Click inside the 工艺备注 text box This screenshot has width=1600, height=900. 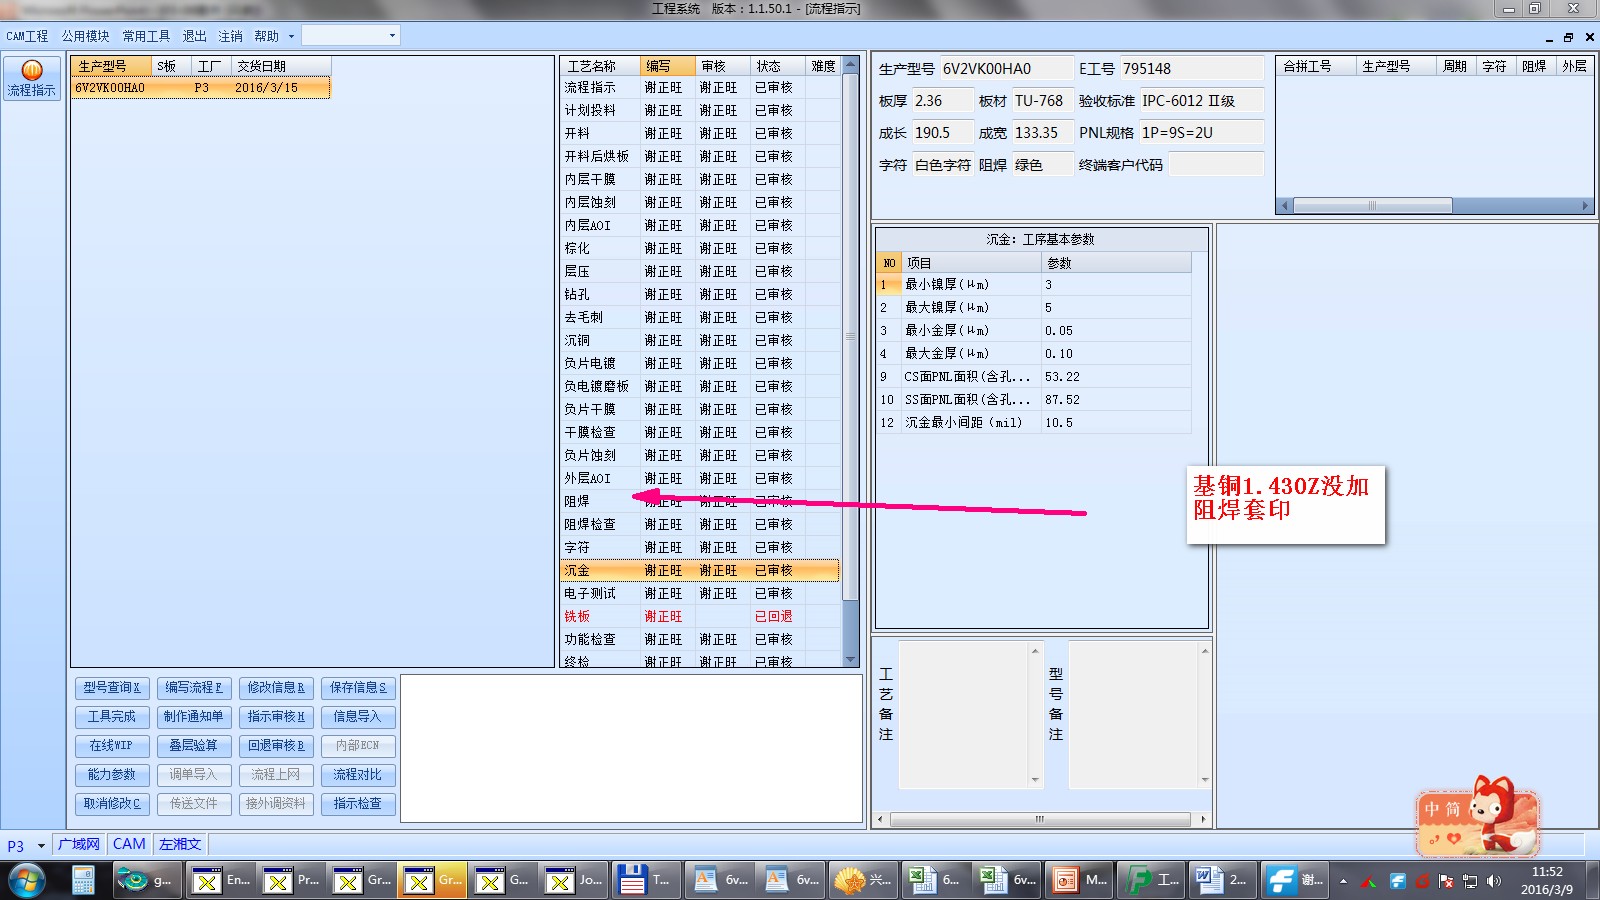(965, 715)
